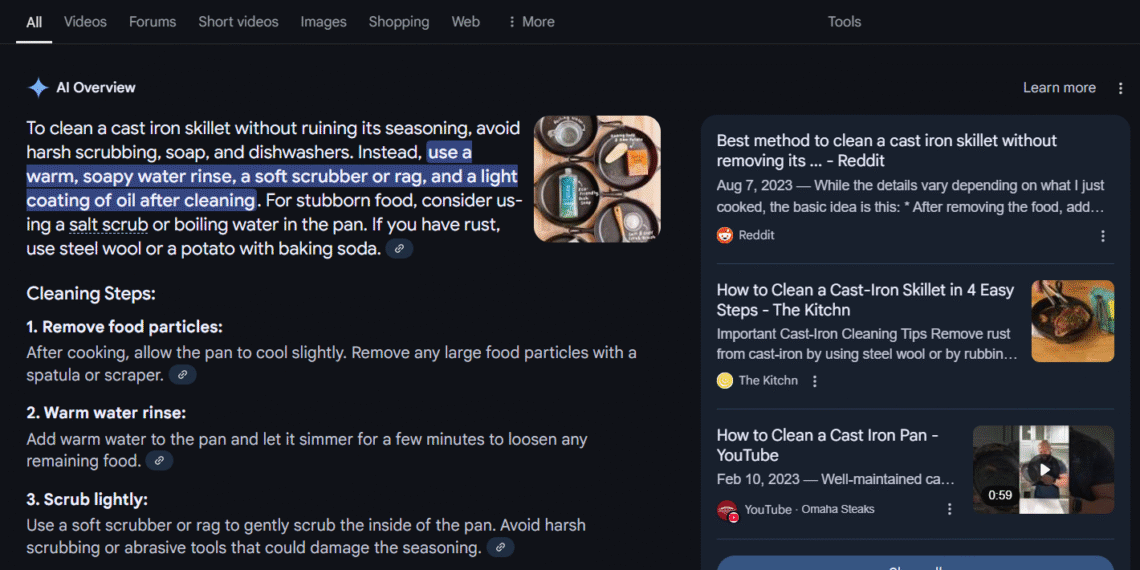Open three-dot menu for the YouTube result
Image resolution: width=1140 pixels, height=570 pixels.
point(949,509)
